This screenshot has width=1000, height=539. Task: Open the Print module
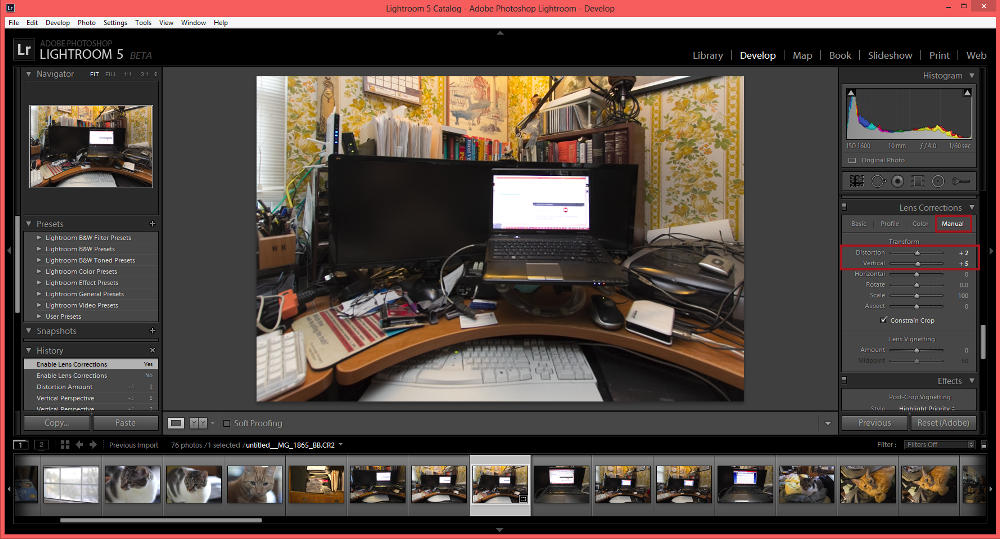[x=939, y=55]
